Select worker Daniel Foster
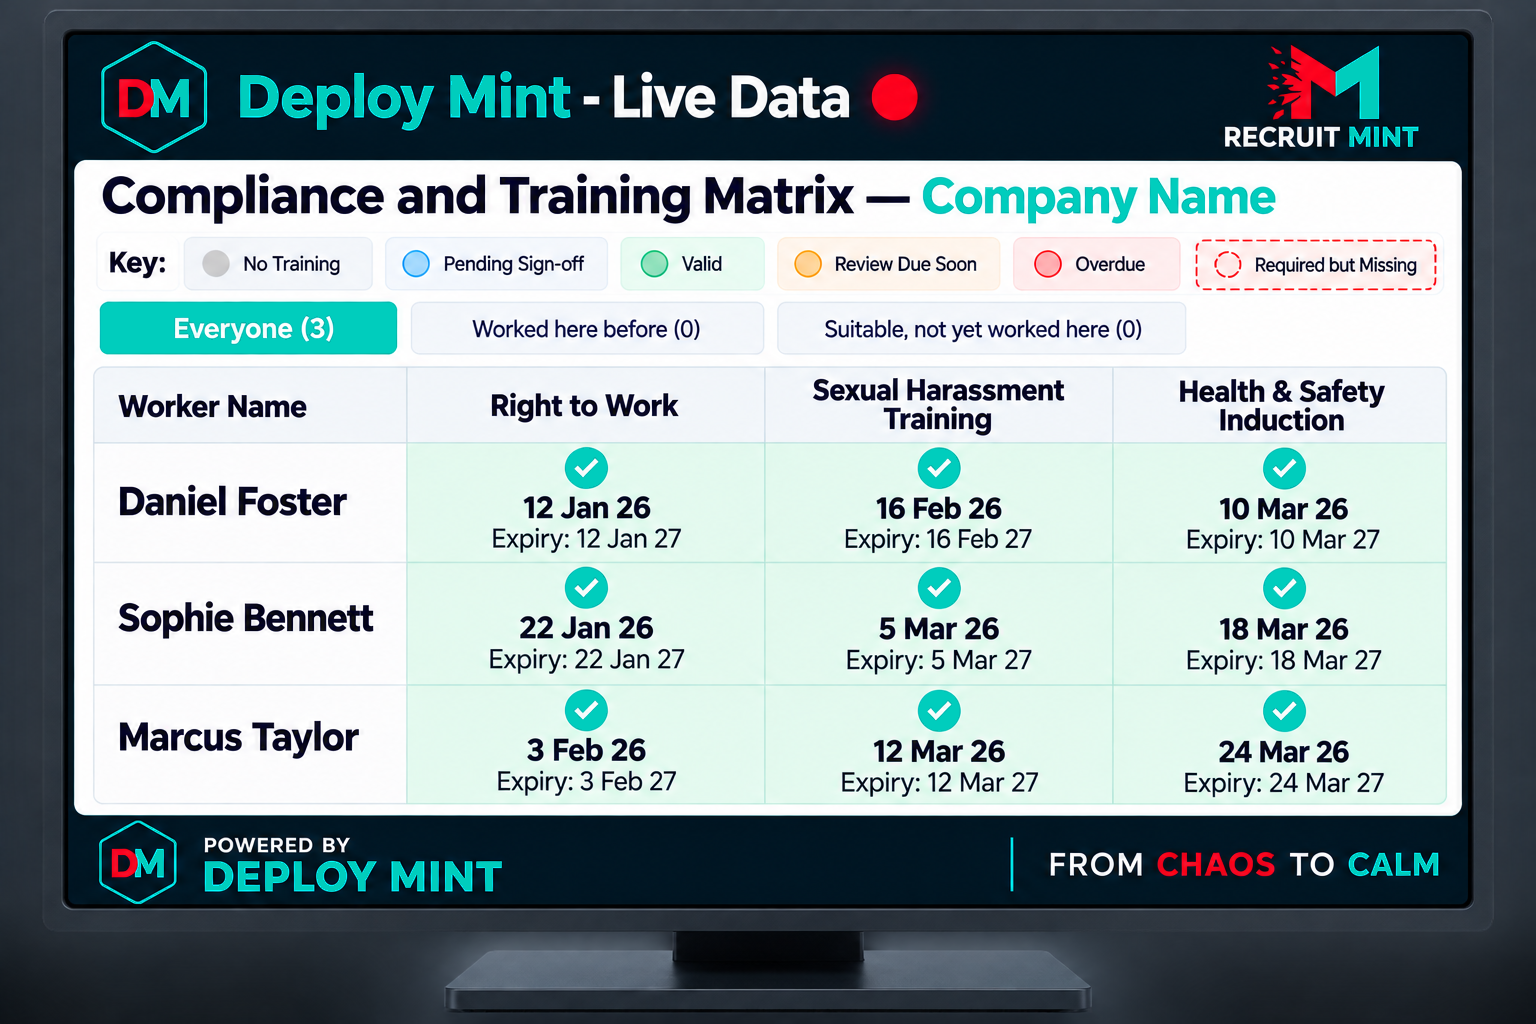Viewport: 1536px width, 1024px height. coord(232,501)
